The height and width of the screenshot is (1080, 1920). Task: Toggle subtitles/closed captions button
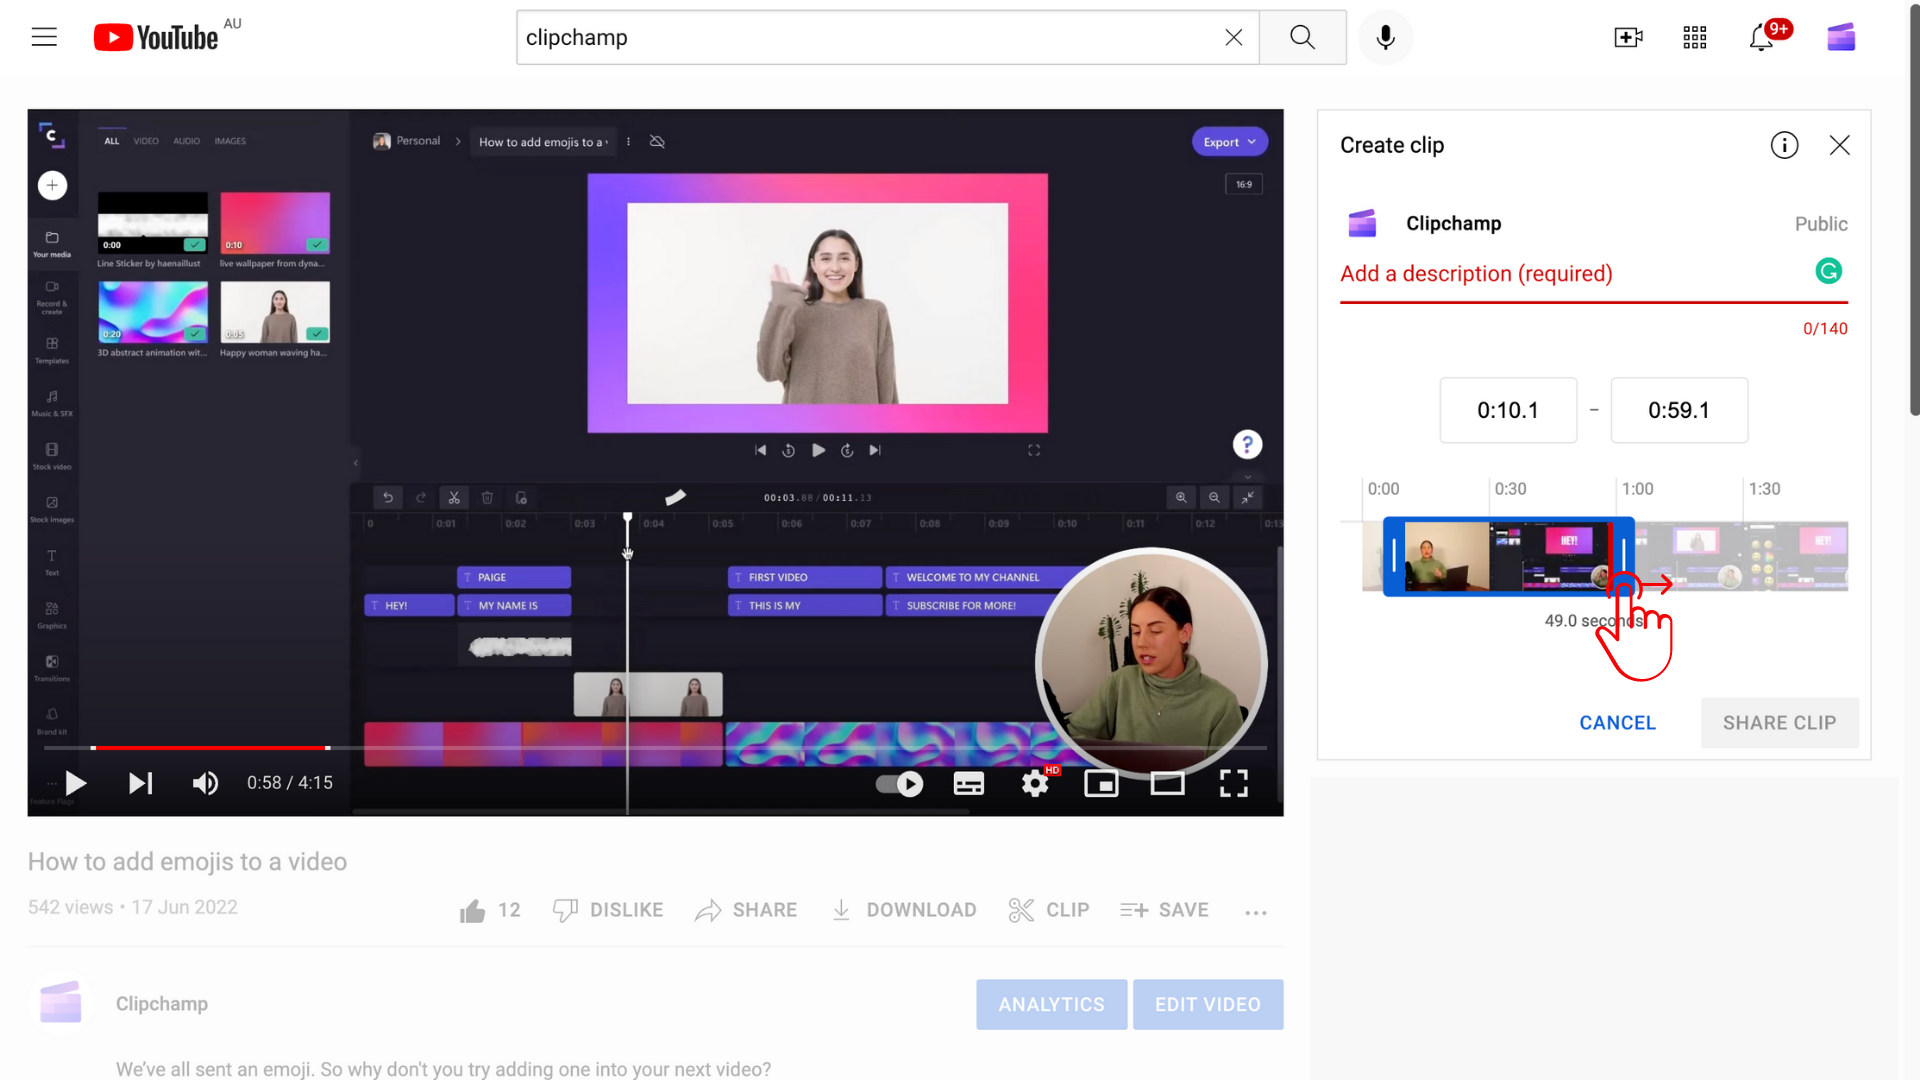pyautogui.click(x=968, y=784)
